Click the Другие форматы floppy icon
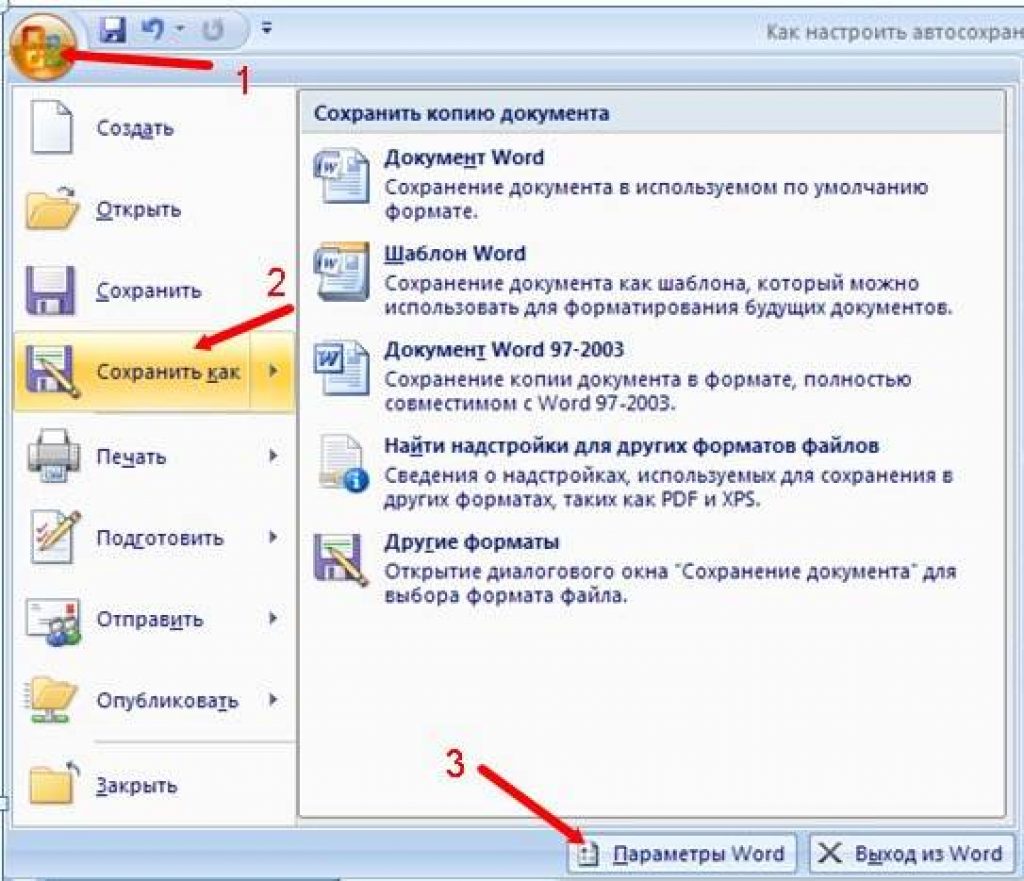1024x881 pixels. click(341, 559)
